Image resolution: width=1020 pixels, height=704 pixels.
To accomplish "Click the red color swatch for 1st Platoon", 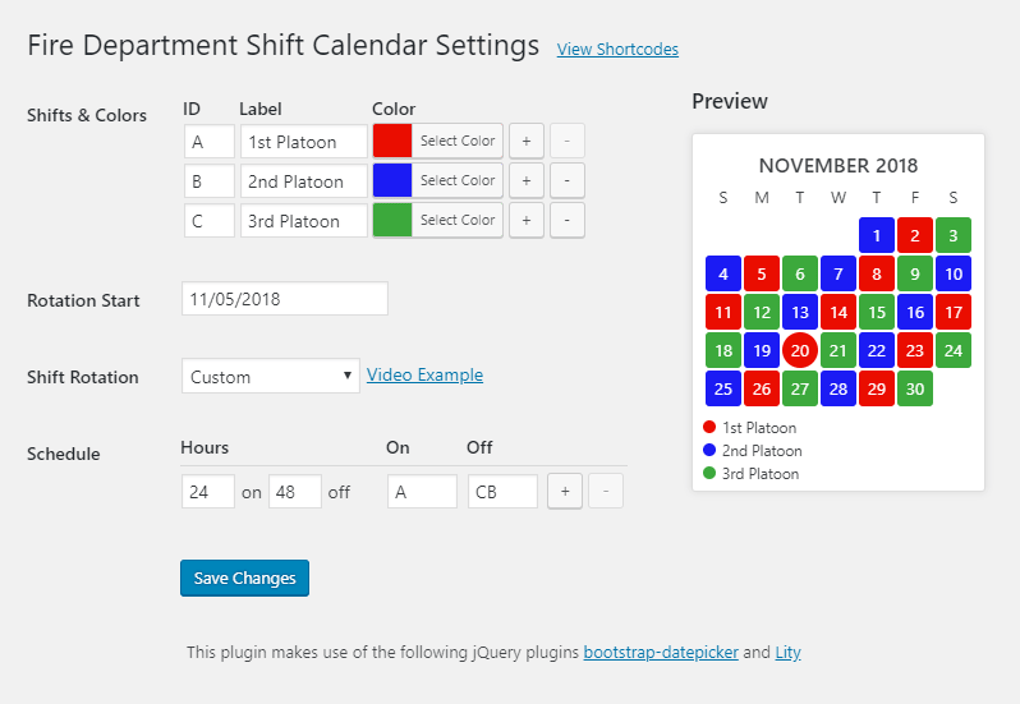I will 391,140.
